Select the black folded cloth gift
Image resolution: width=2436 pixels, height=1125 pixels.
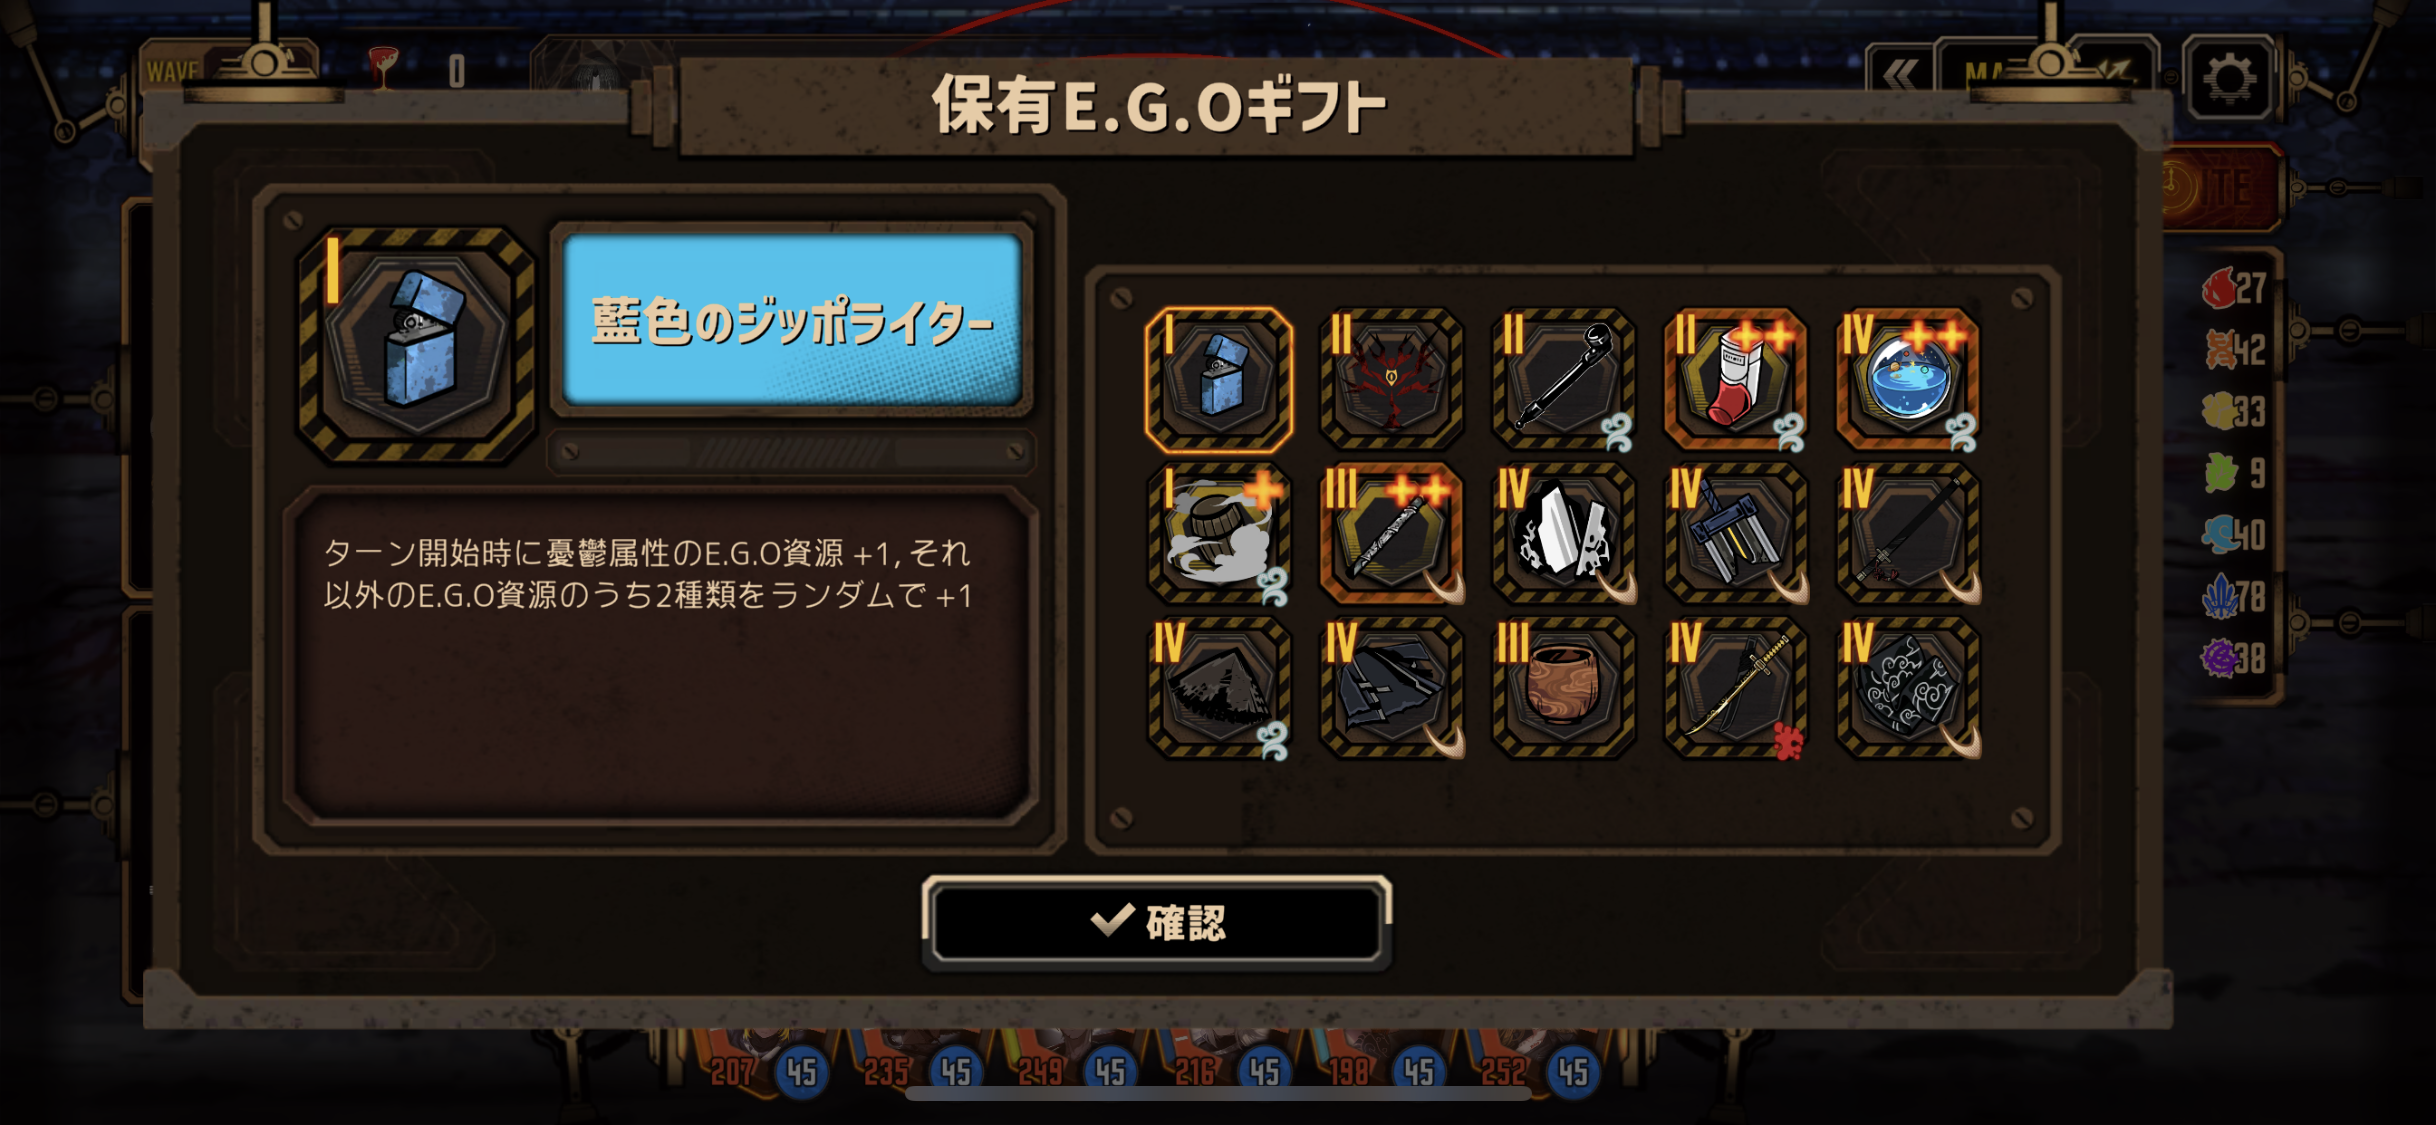pyautogui.click(x=1391, y=688)
